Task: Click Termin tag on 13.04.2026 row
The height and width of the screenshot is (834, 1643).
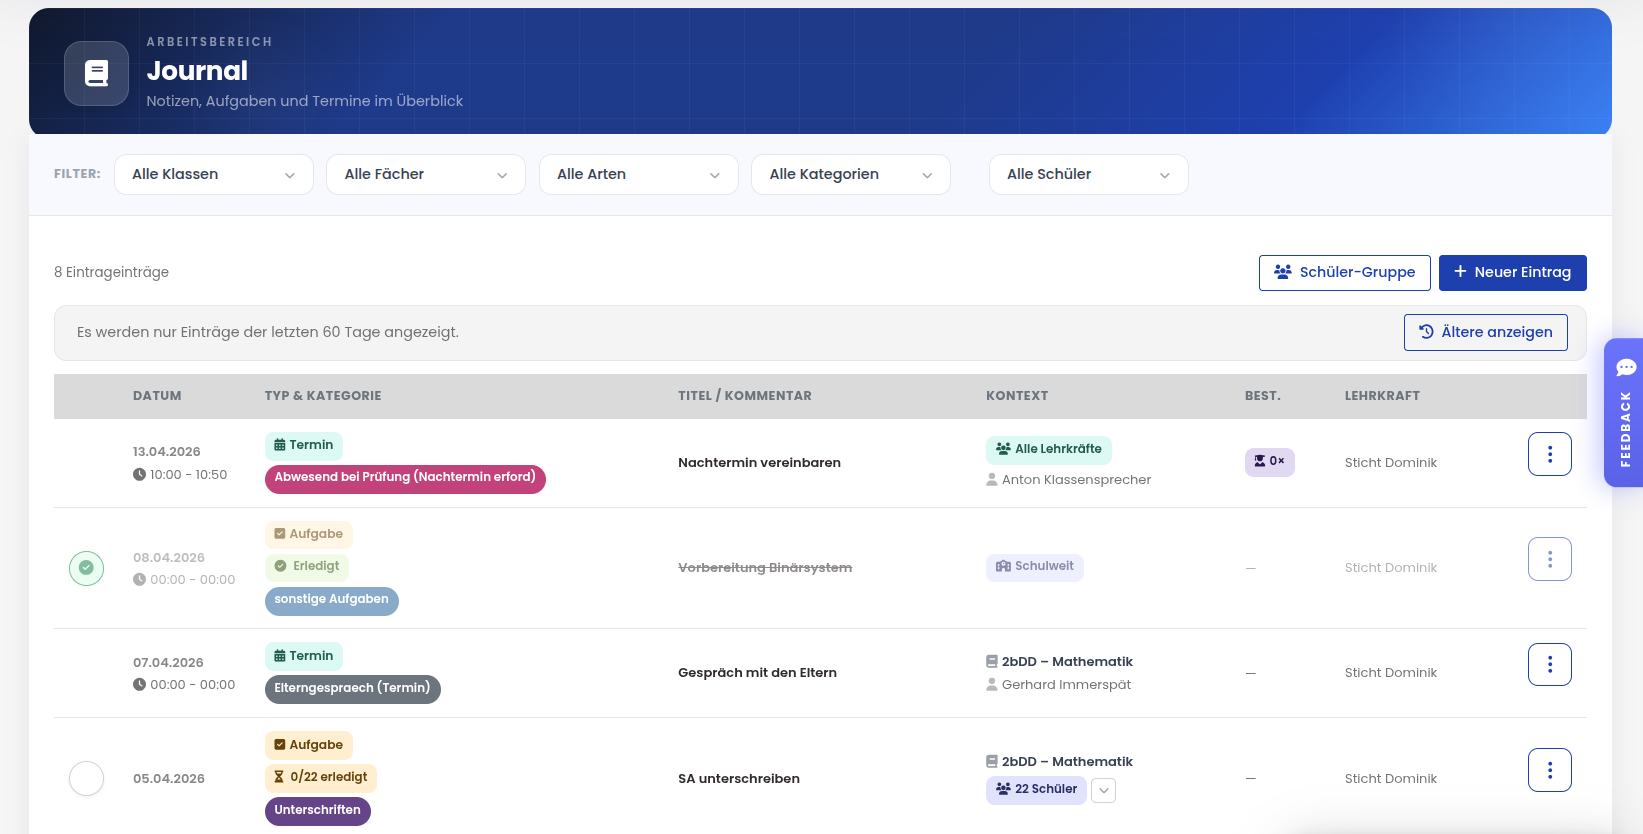Action: point(304,445)
